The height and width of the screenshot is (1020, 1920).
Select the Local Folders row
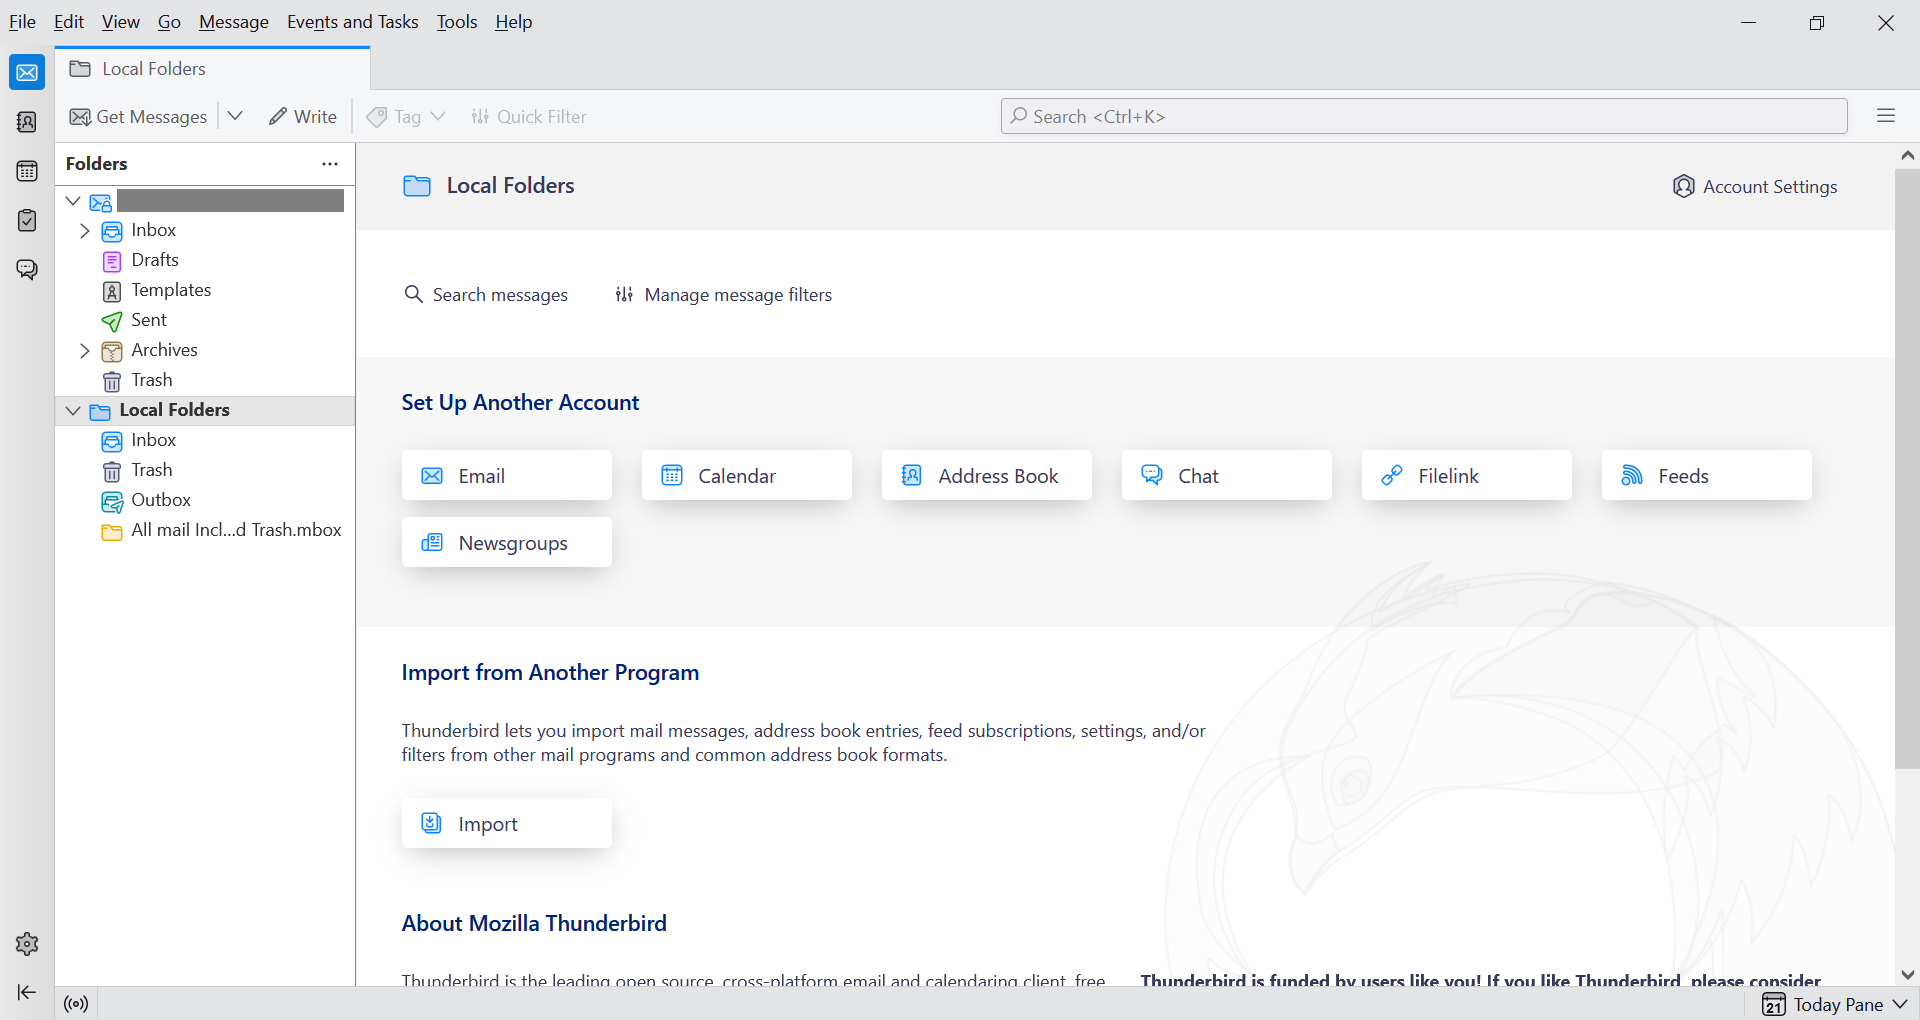coord(205,411)
